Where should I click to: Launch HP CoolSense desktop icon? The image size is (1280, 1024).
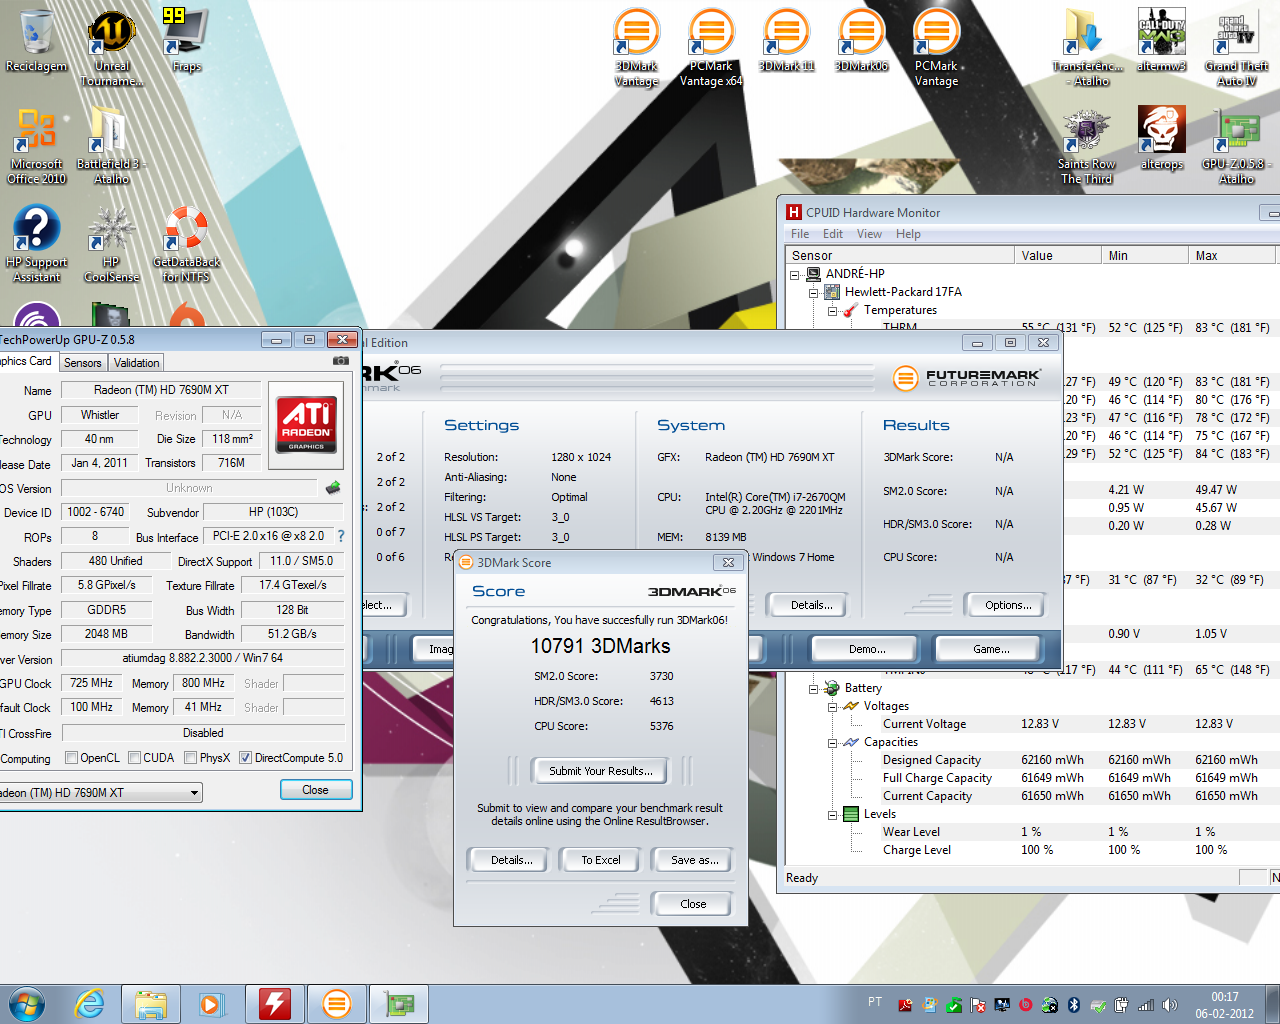[x=112, y=245]
